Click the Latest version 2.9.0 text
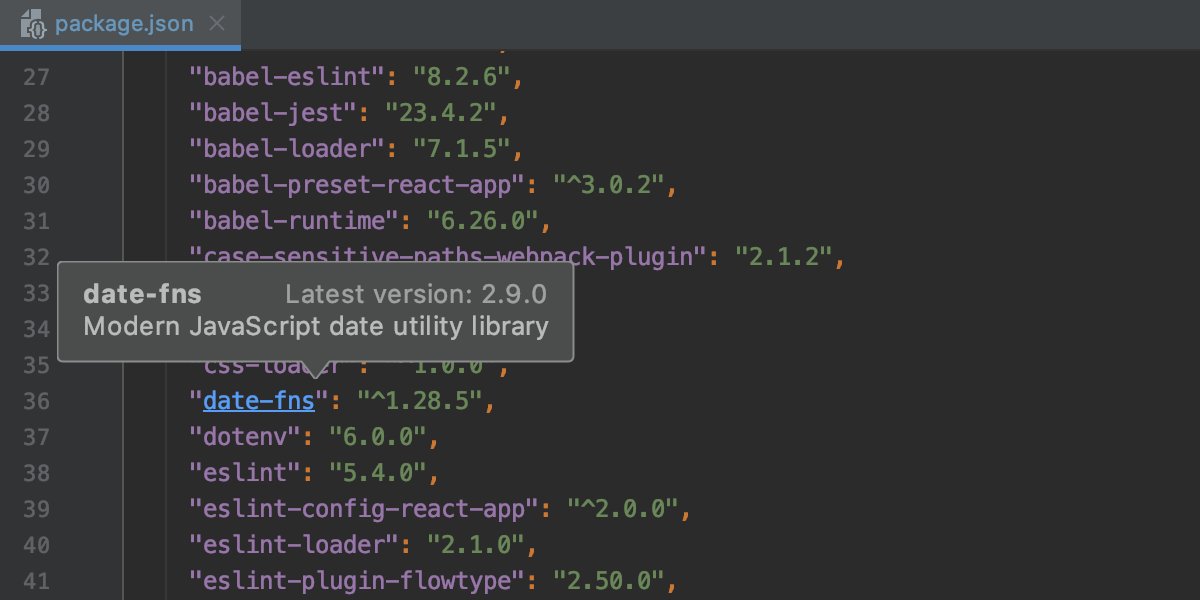 (x=415, y=293)
